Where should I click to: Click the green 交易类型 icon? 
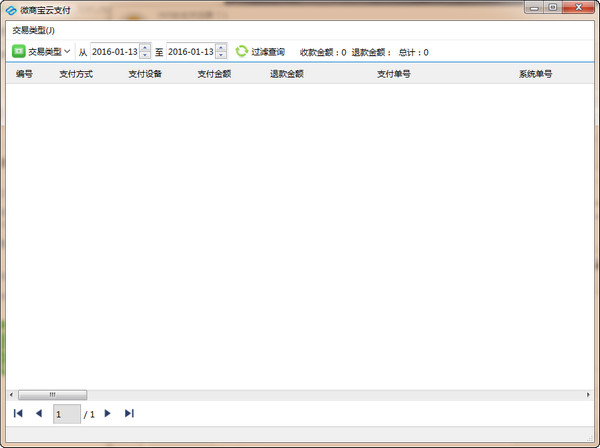(18, 51)
